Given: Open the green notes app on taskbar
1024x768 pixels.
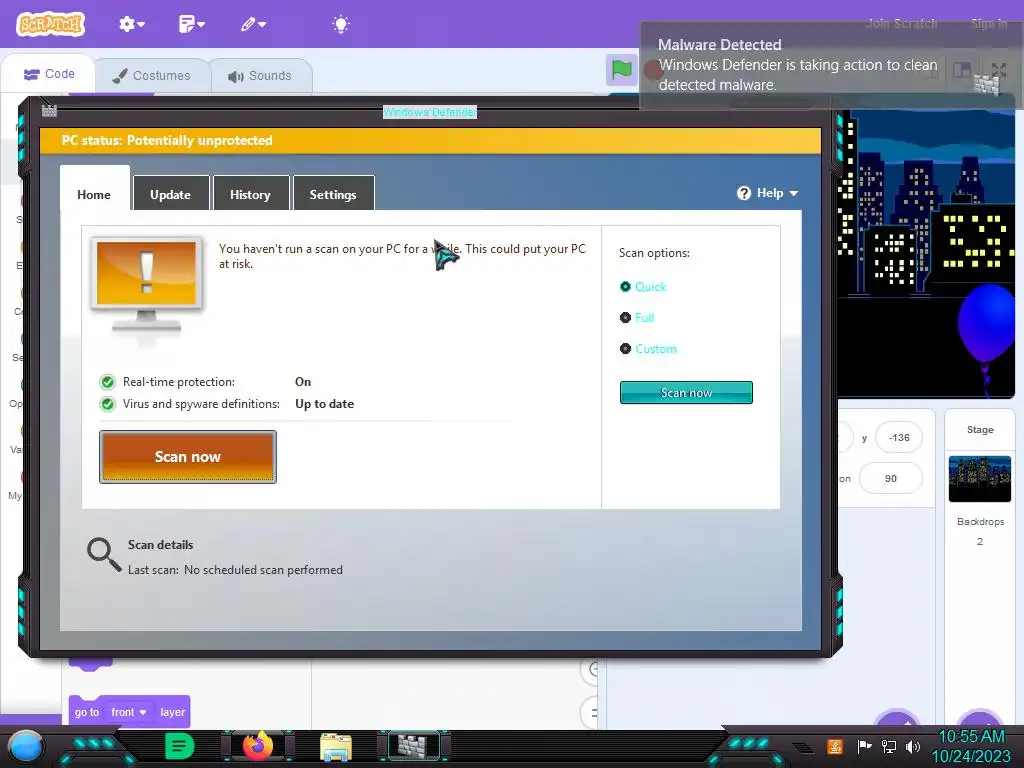Looking at the screenshot, I should (x=180, y=746).
